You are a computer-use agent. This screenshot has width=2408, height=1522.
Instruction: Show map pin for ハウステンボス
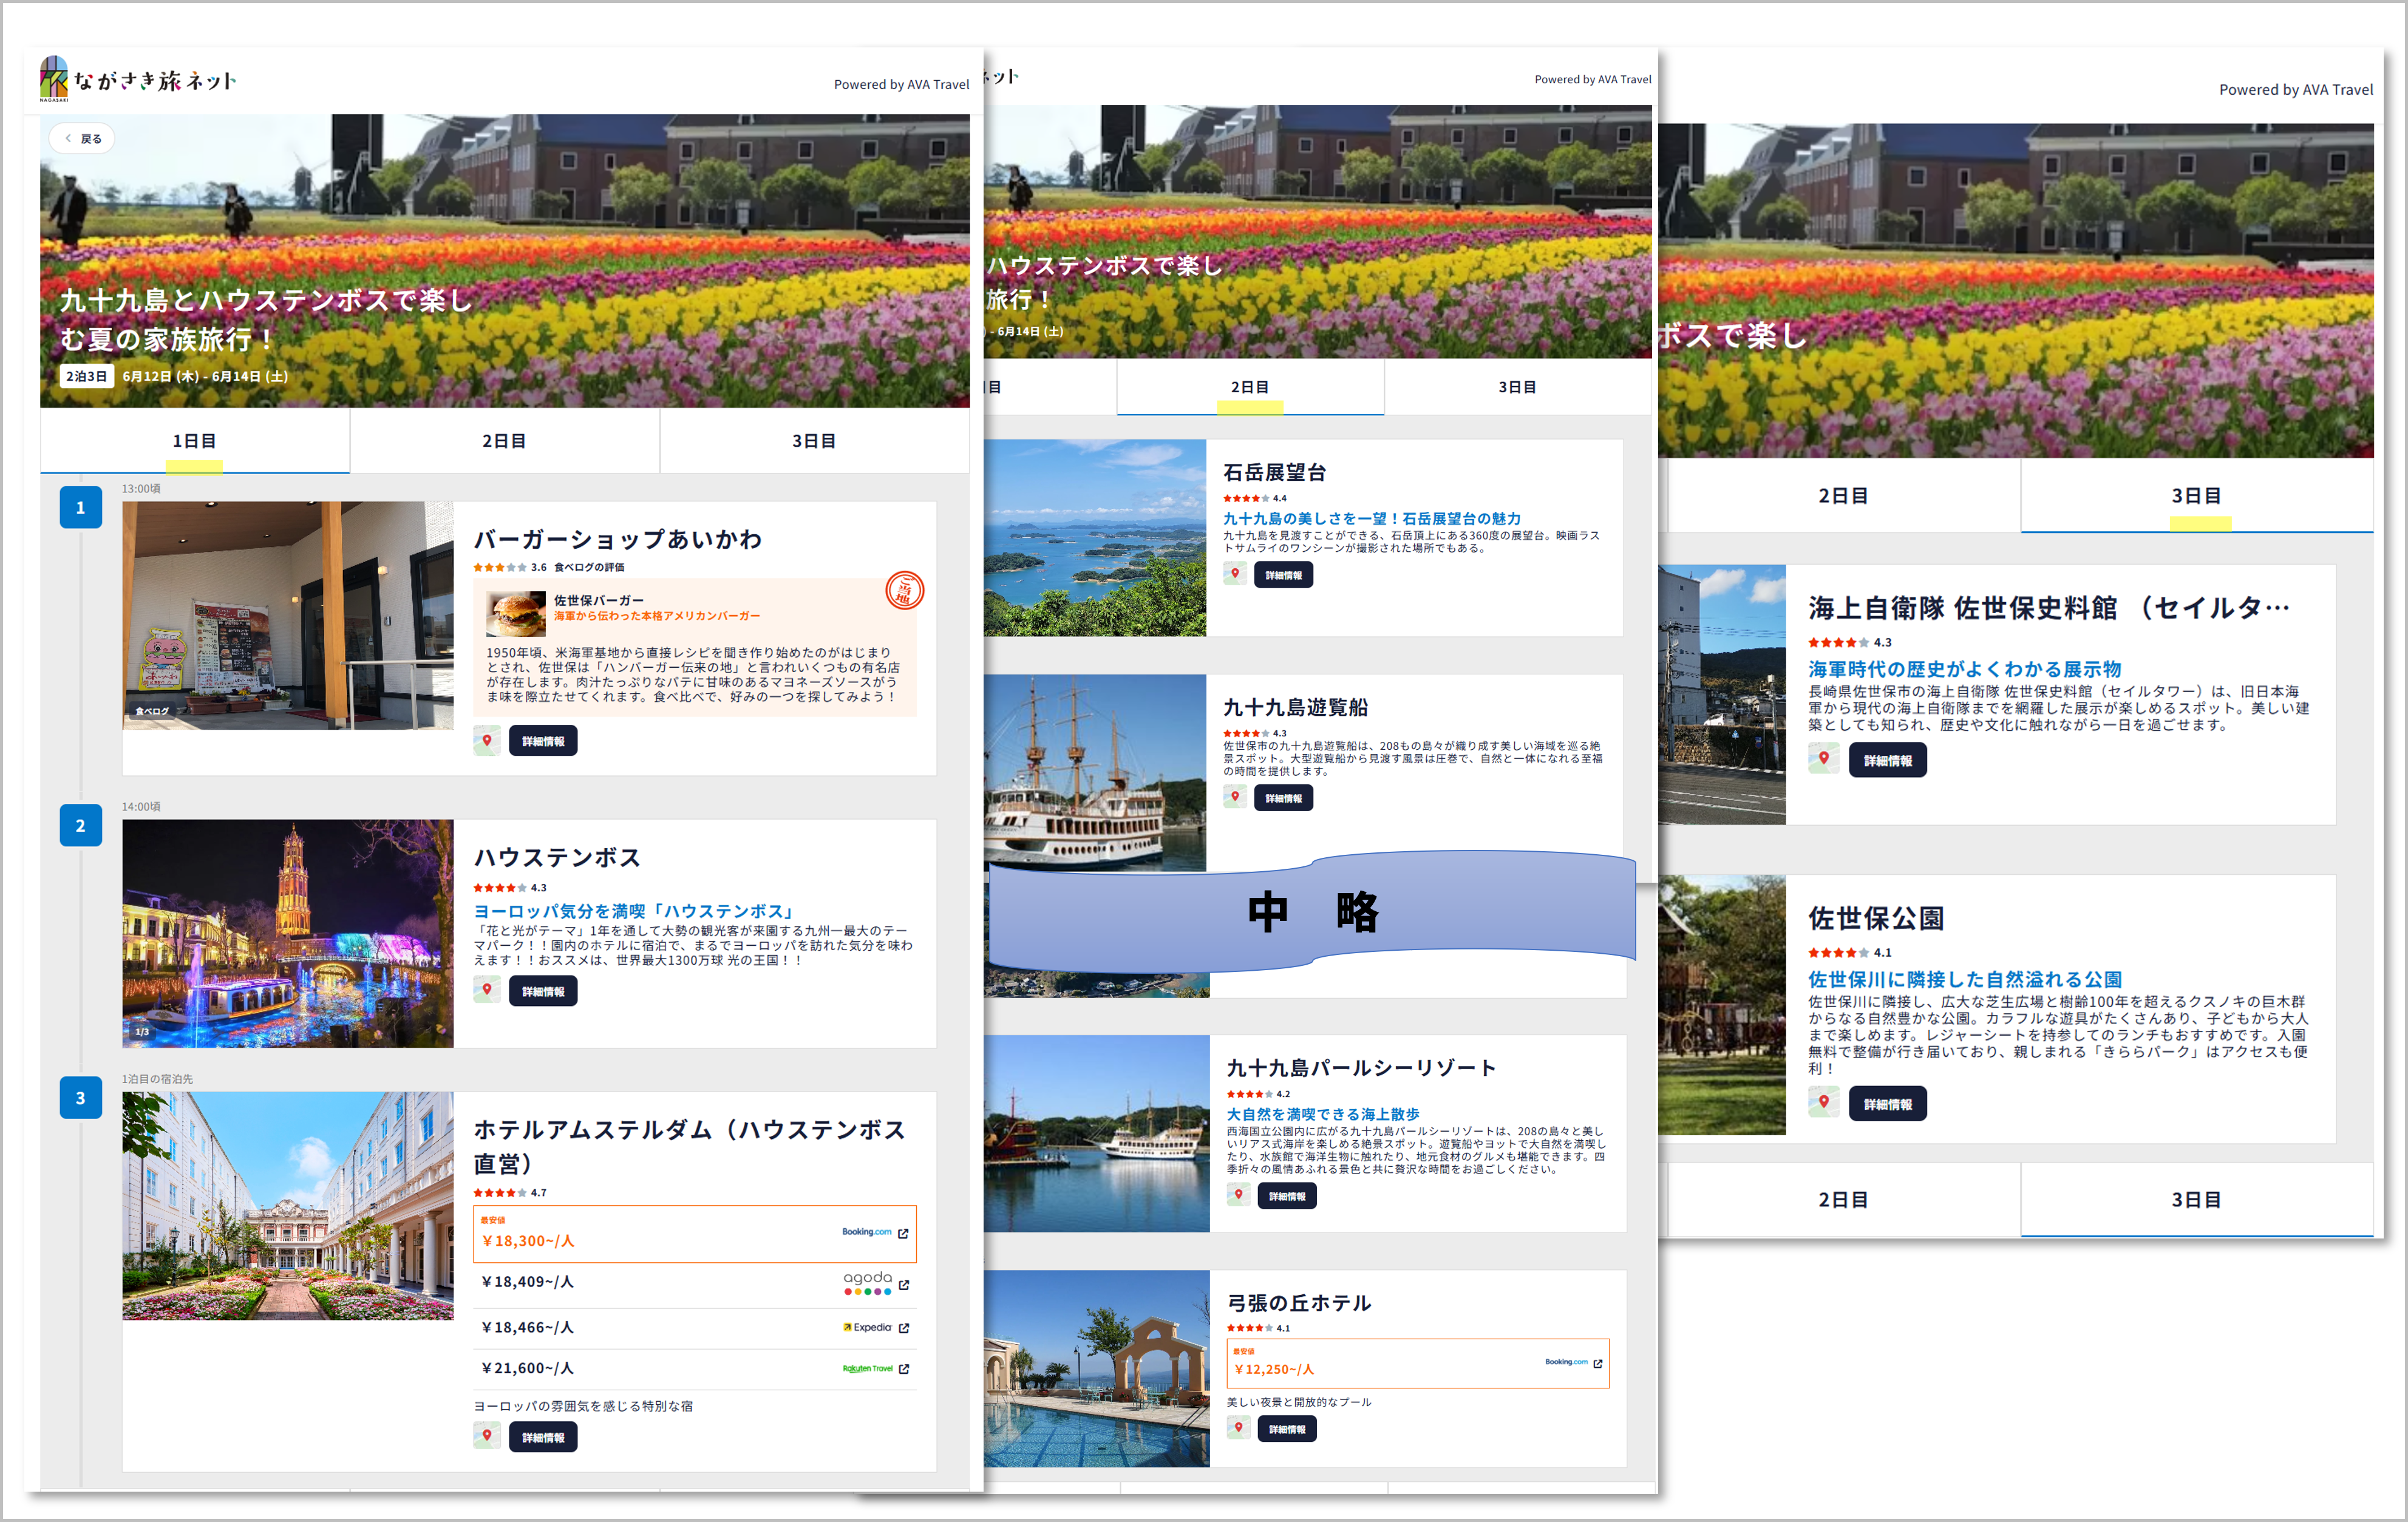pos(487,991)
